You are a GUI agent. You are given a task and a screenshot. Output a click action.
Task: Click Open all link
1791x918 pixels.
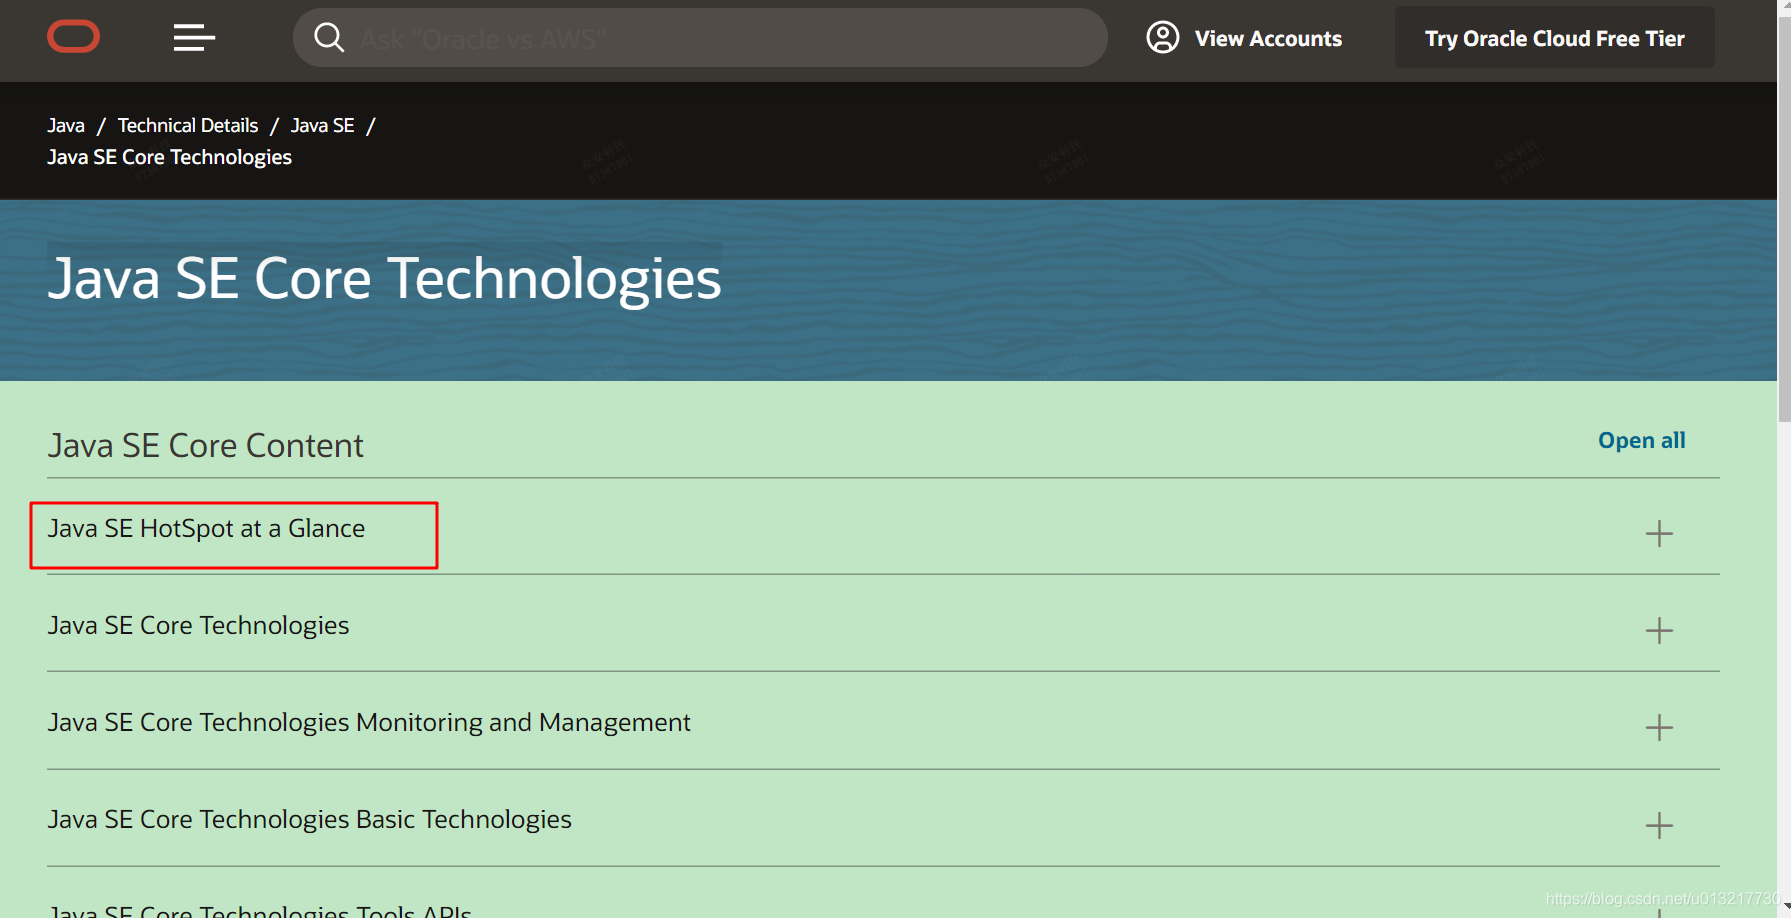pyautogui.click(x=1641, y=440)
